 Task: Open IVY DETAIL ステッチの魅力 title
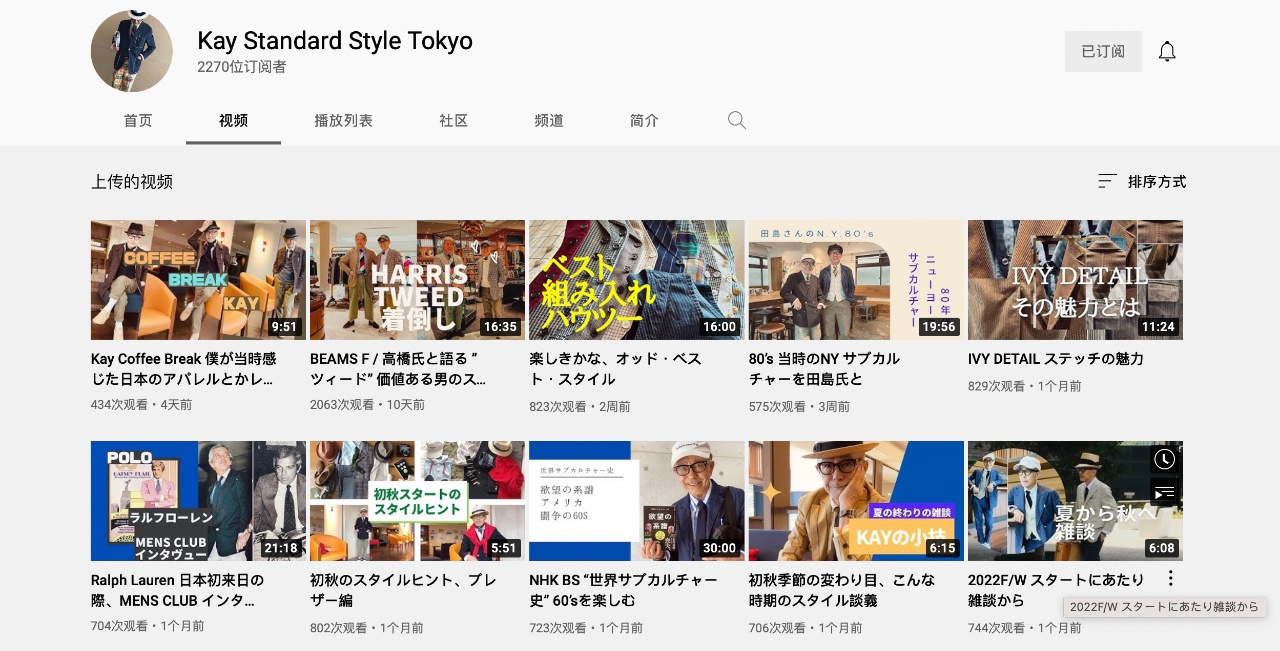[x=1056, y=359]
